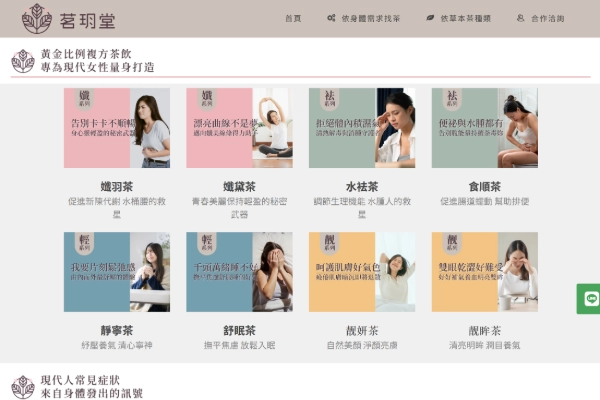Image resolution: width=600 pixels, height=400 pixels.
Task: Open the 依草本茶種類 menu item
Action: pyautogui.click(x=465, y=18)
